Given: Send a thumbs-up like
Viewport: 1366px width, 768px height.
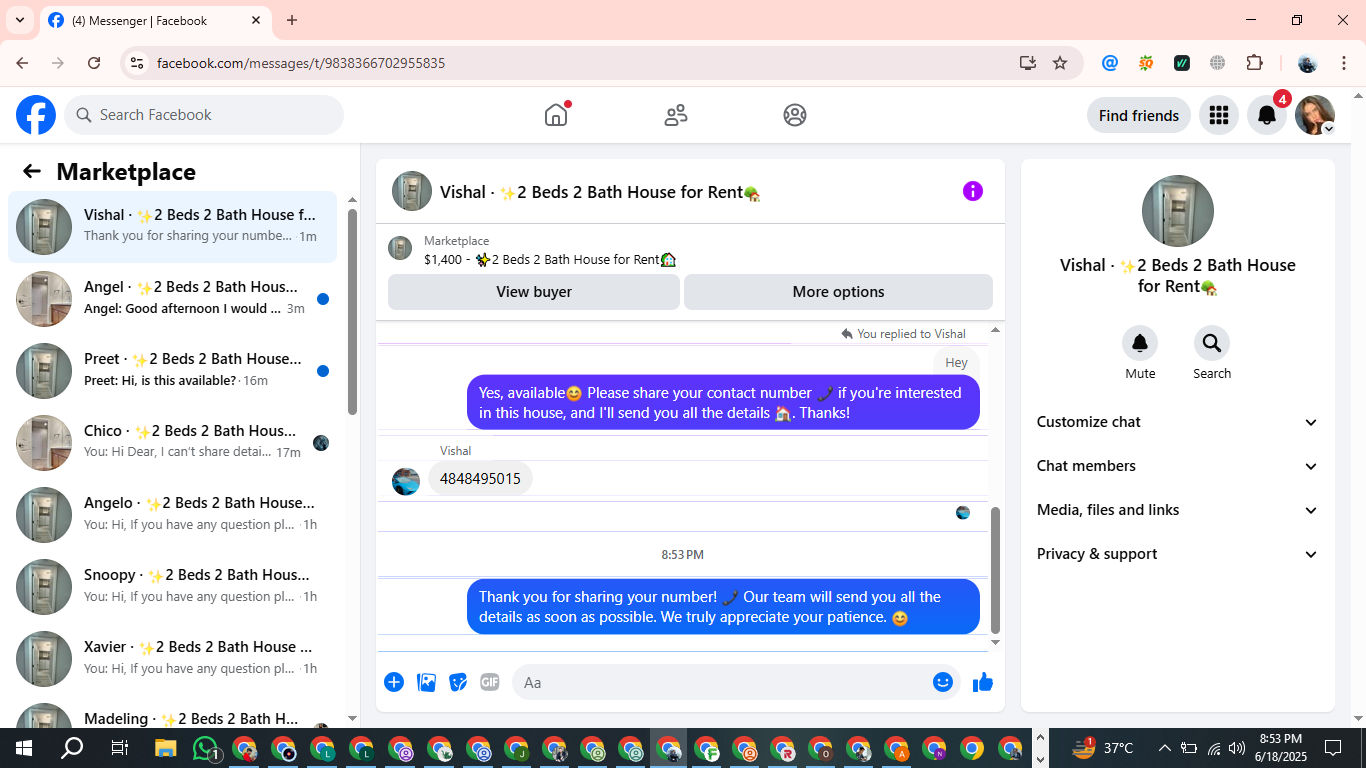Looking at the screenshot, I should pyautogui.click(x=983, y=682).
